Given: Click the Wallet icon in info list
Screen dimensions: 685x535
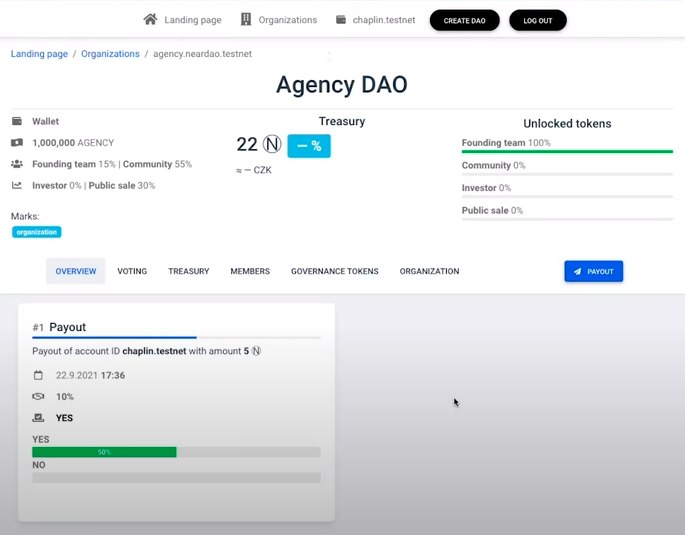Looking at the screenshot, I should (x=17, y=121).
